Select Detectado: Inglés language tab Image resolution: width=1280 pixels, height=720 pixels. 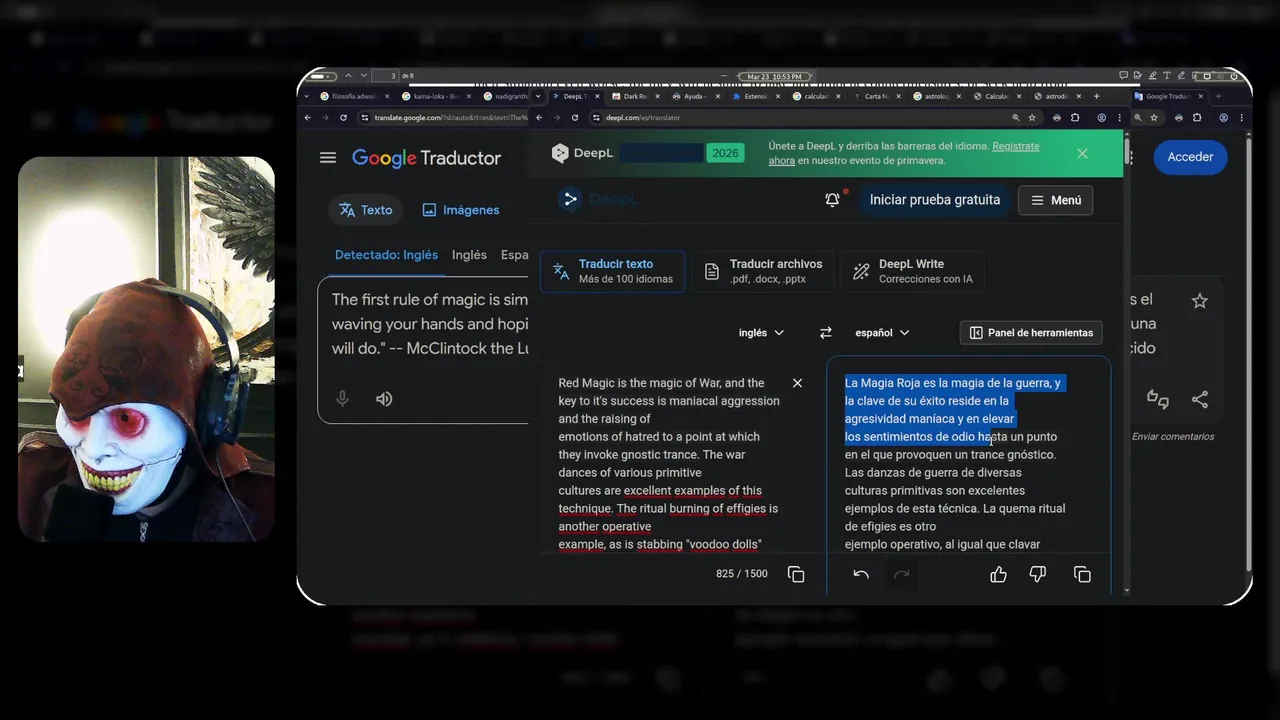[x=386, y=255]
